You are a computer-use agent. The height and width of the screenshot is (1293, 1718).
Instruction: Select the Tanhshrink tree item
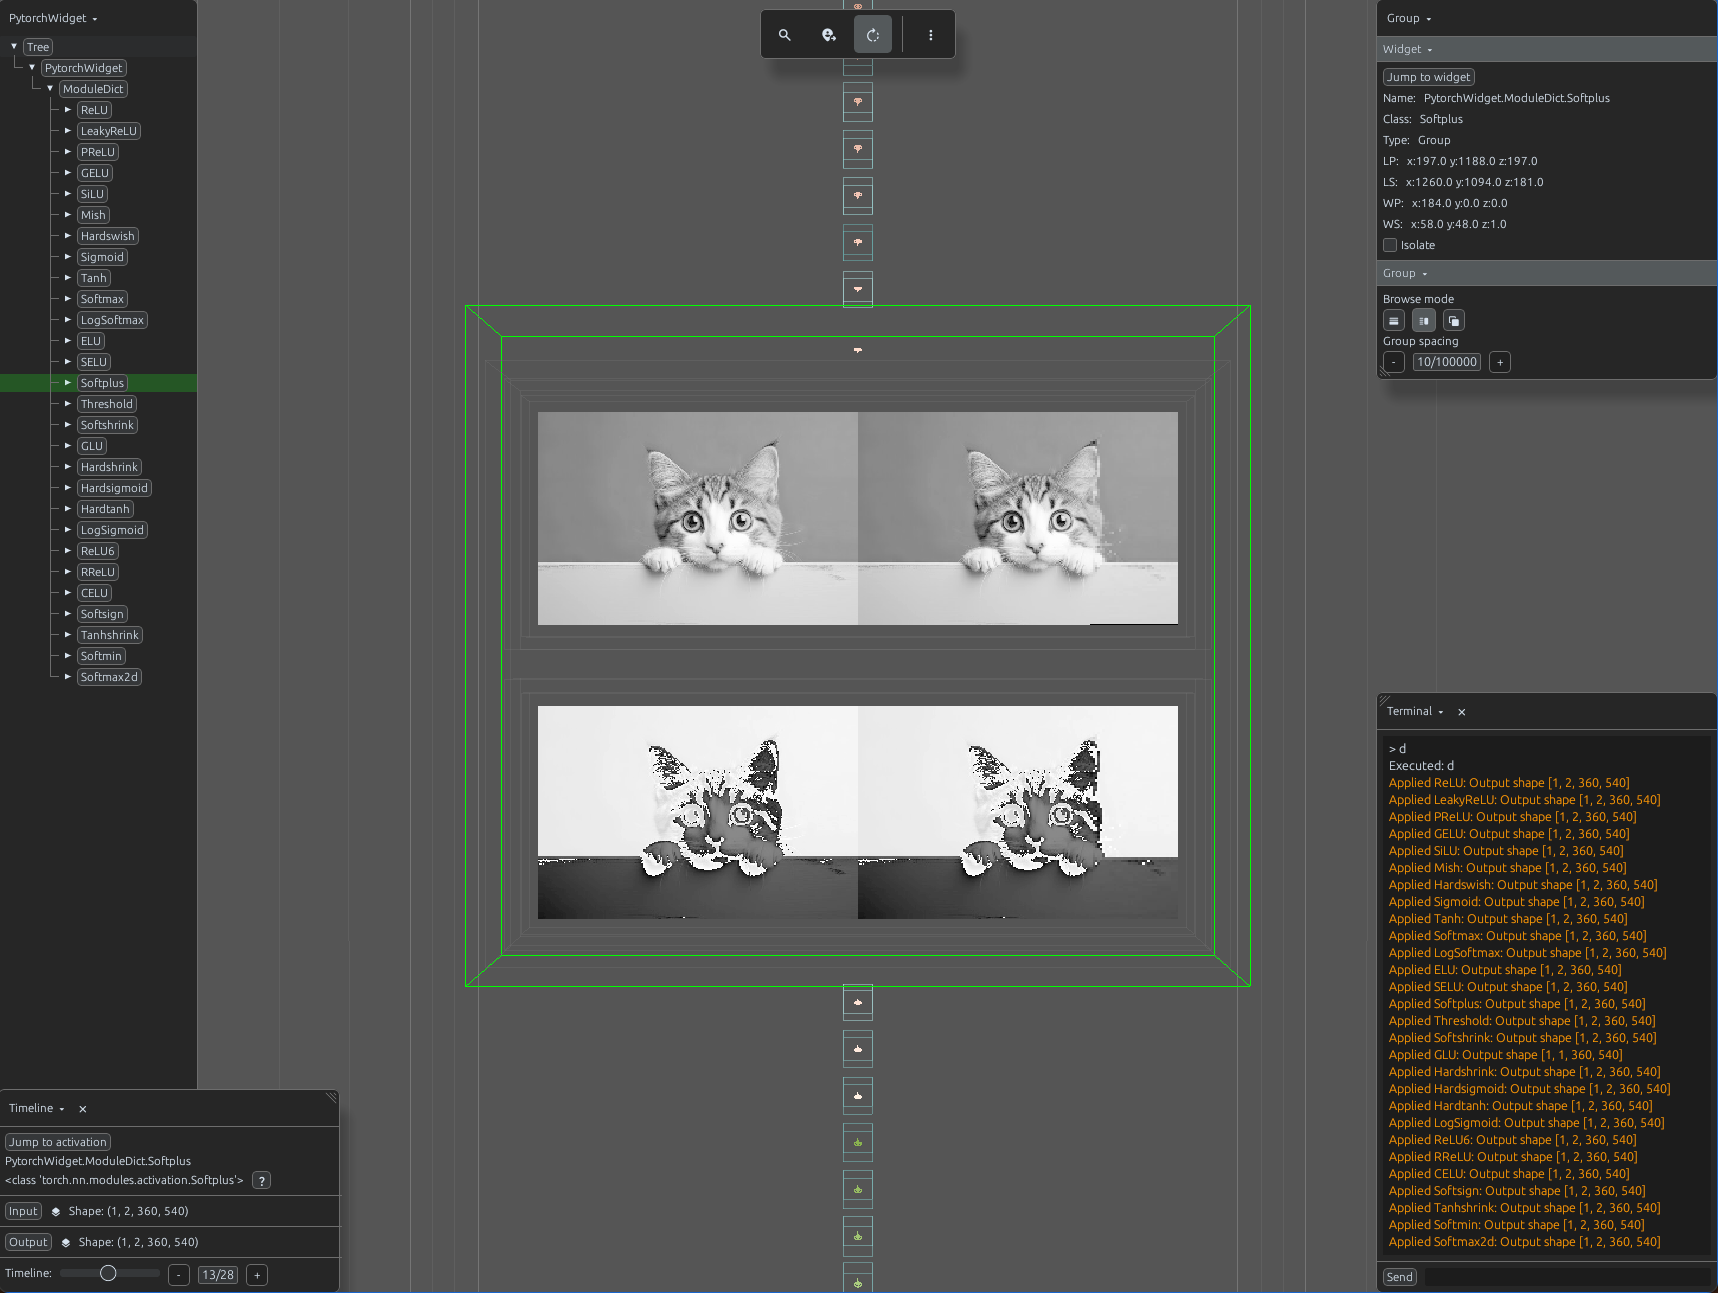pyautogui.click(x=110, y=635)
